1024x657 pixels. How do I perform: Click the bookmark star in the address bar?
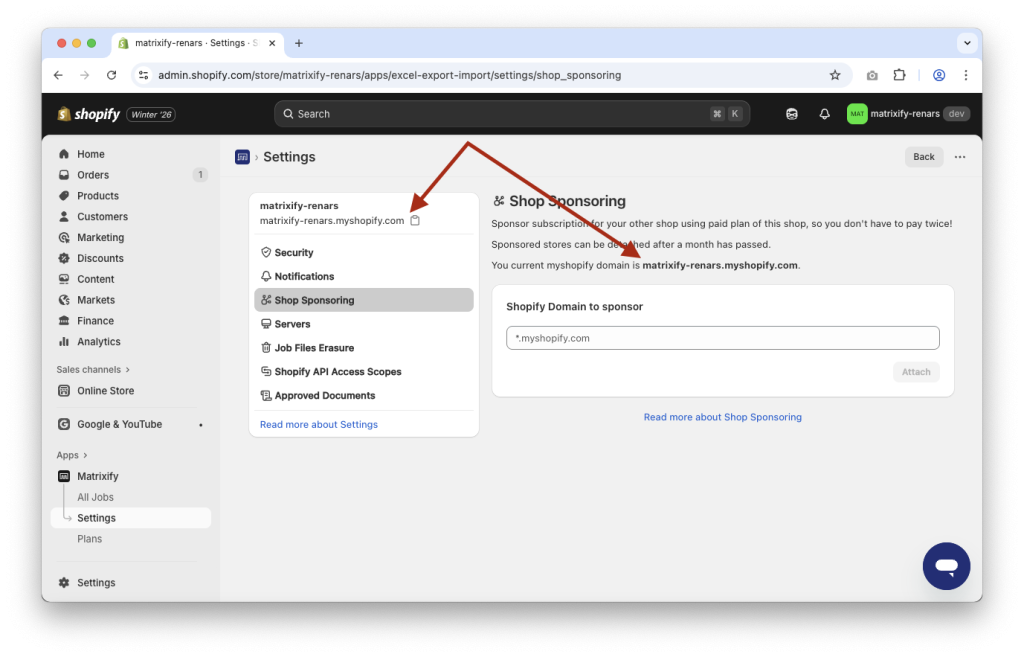tap(835, 74)
